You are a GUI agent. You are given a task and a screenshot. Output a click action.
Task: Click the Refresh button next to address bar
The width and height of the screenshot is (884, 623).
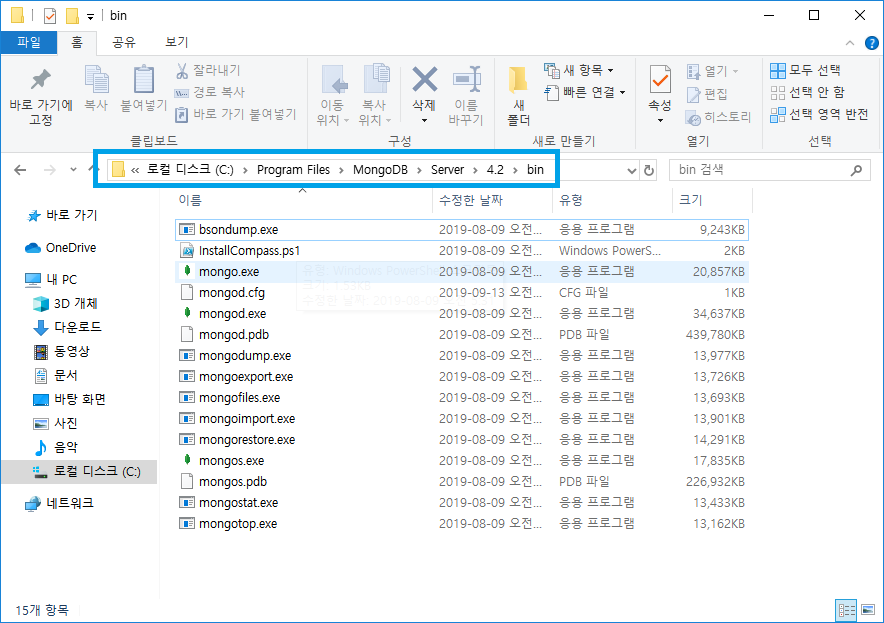pyautogui.click(x=649, y=170)
